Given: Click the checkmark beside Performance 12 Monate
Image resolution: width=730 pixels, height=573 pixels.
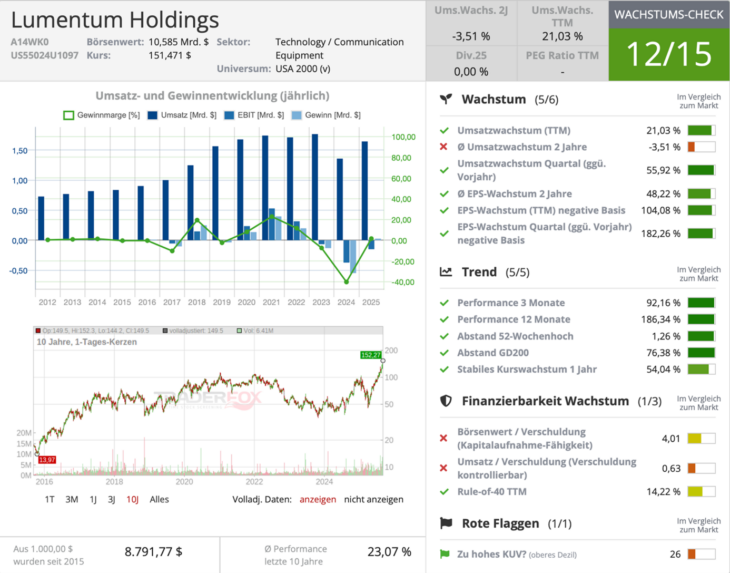Looking at the screenshot, I should coord(444,319).
